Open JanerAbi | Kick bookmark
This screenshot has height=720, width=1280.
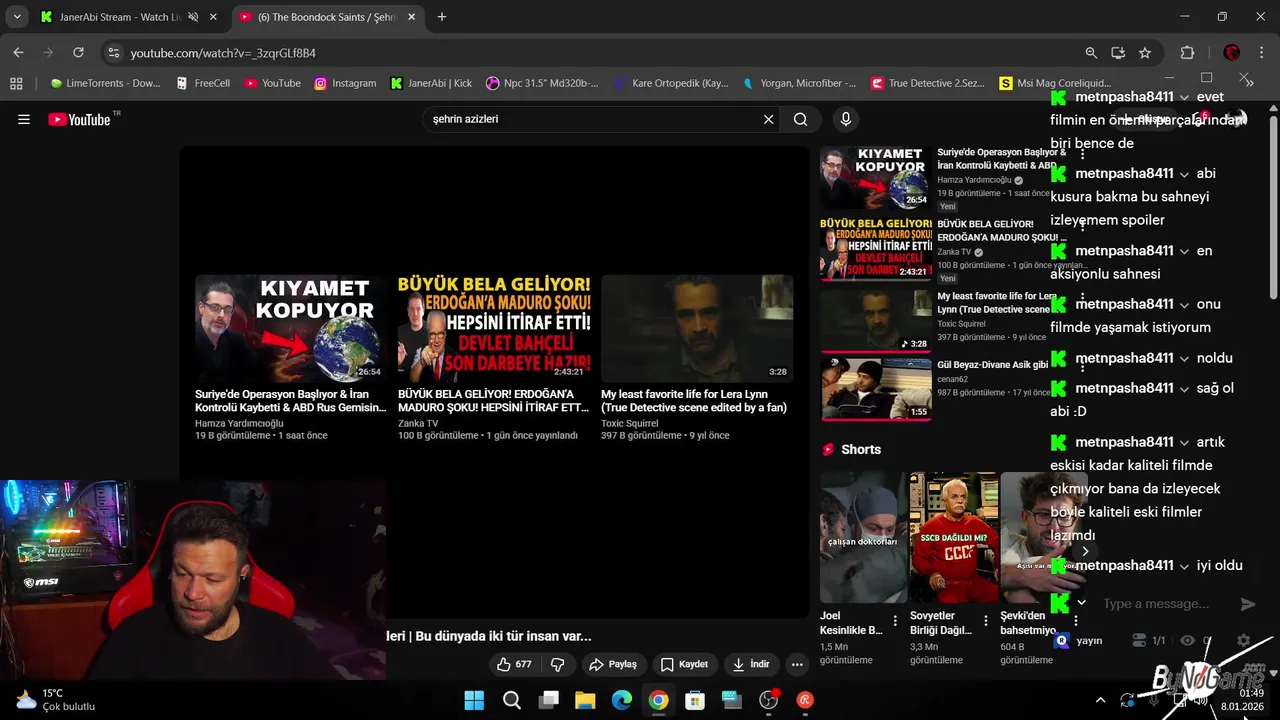pyautogui.click(x=431, y=83)
